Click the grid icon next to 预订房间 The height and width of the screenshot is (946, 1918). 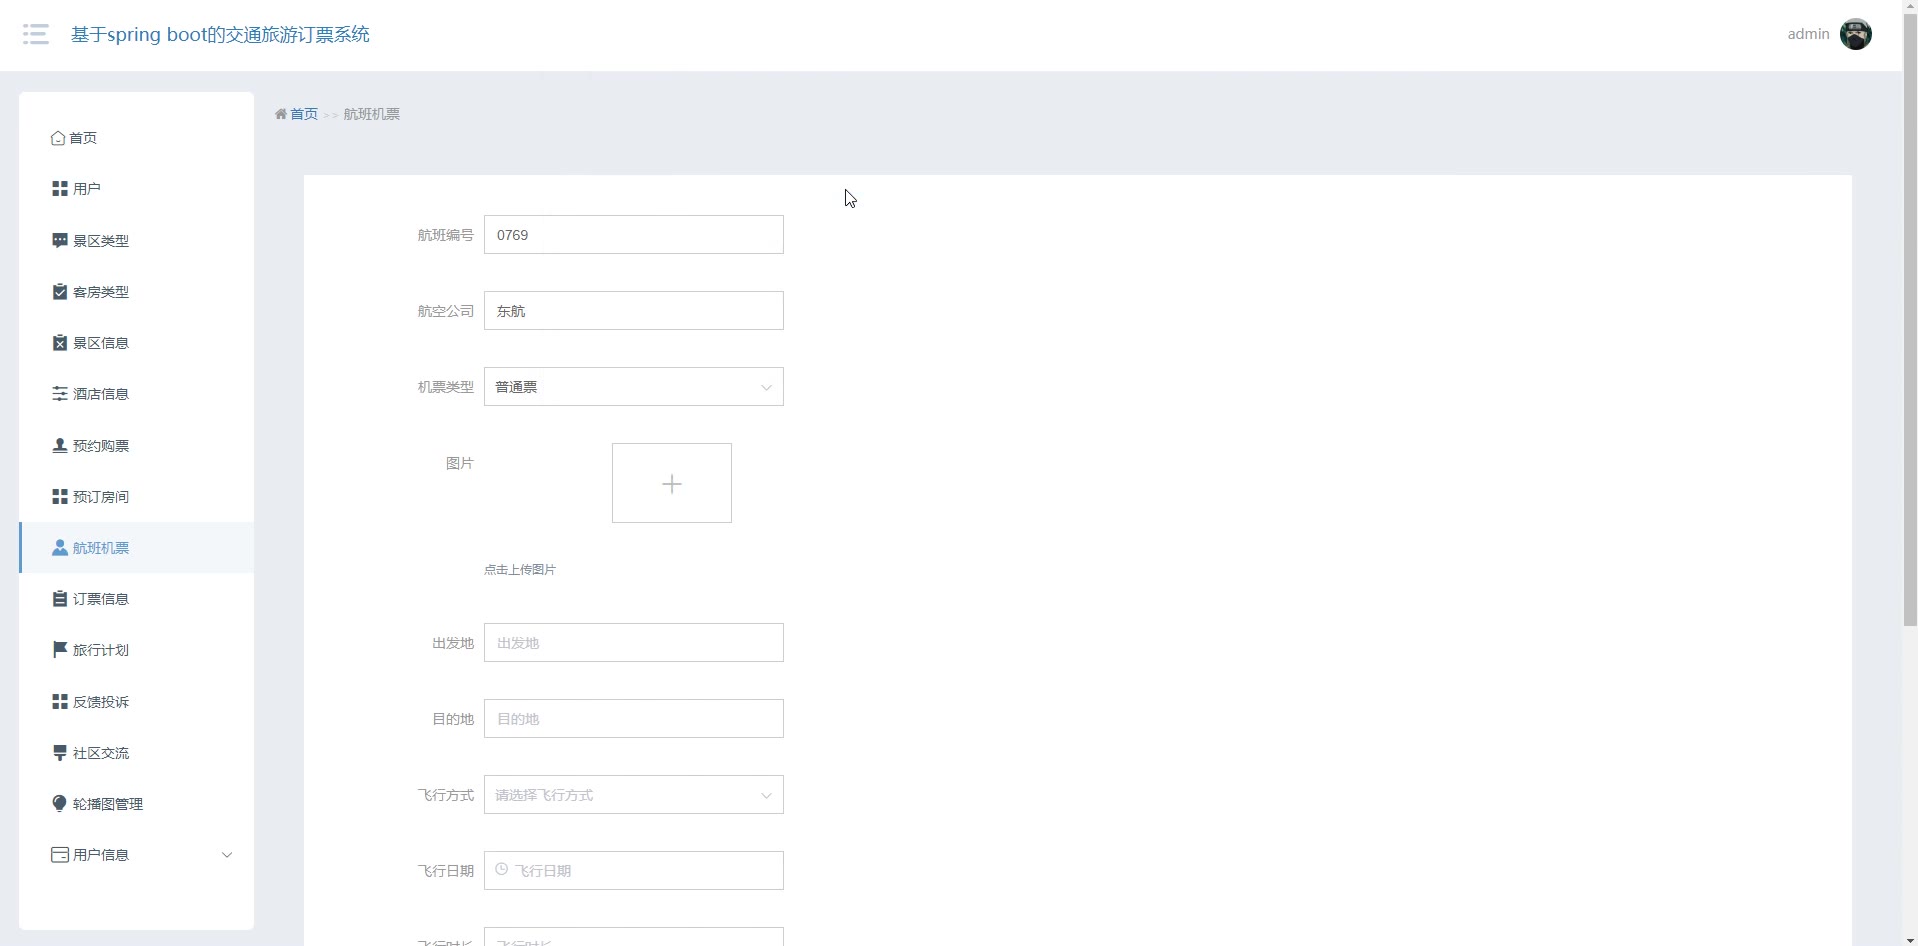coord(60,496)
